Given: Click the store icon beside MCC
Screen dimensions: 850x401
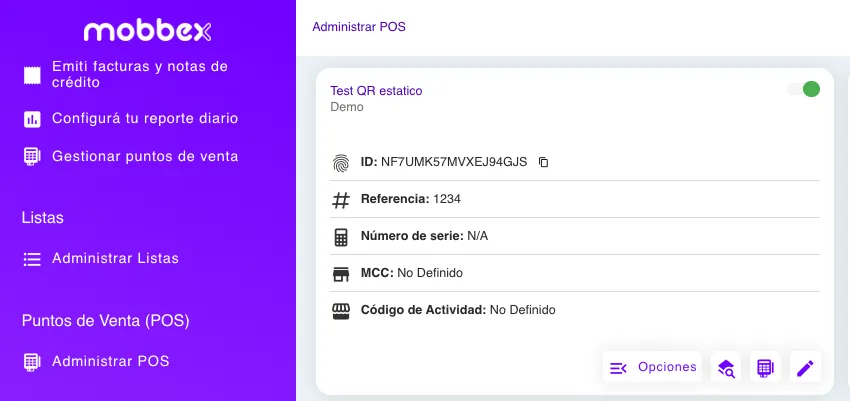Looking at the screenshot, I should [340, 274].
